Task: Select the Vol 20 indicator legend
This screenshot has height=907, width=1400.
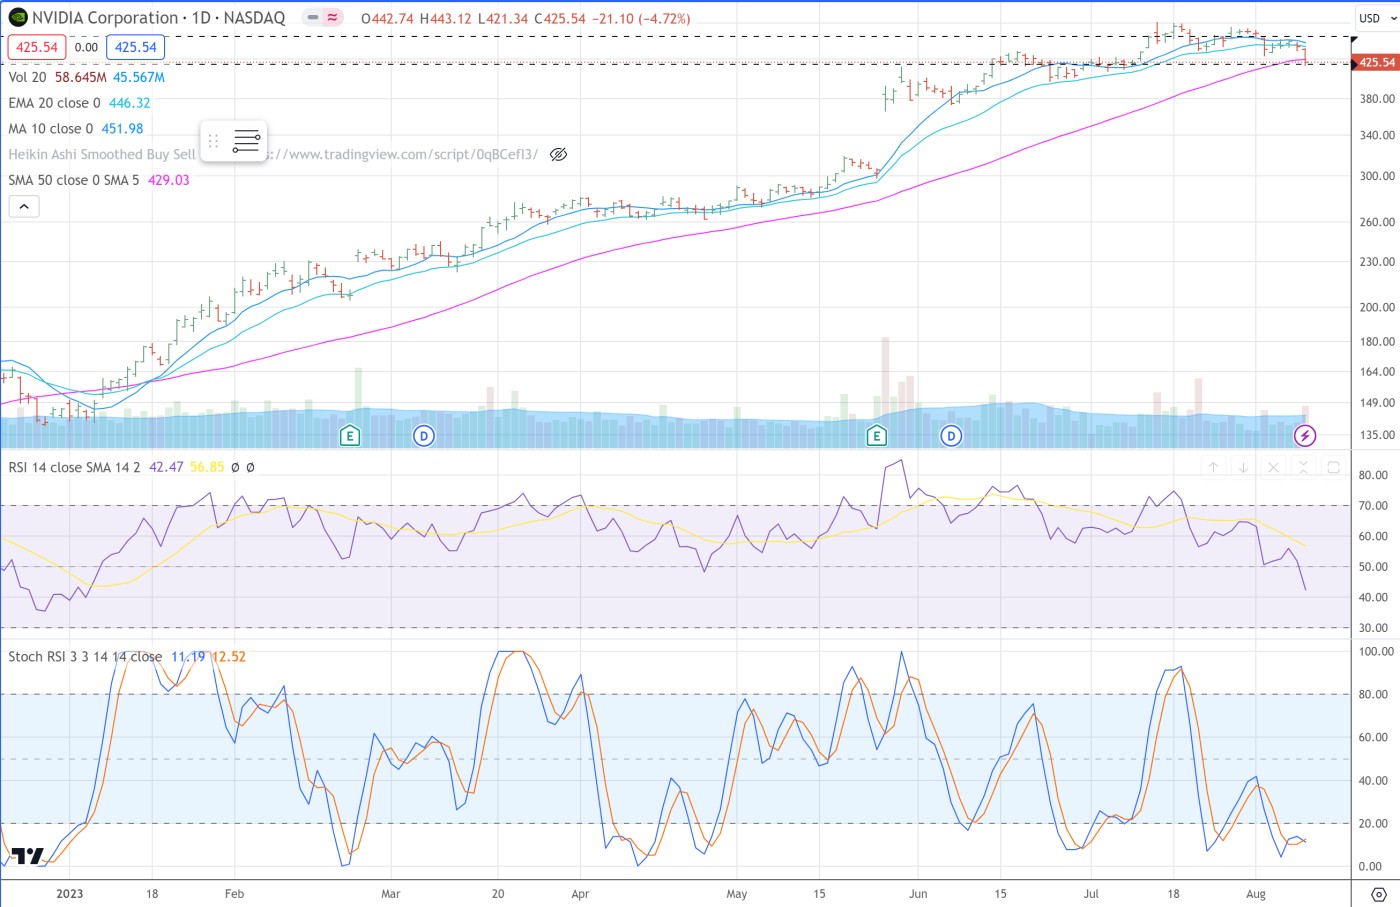Action: pos(28,77)
